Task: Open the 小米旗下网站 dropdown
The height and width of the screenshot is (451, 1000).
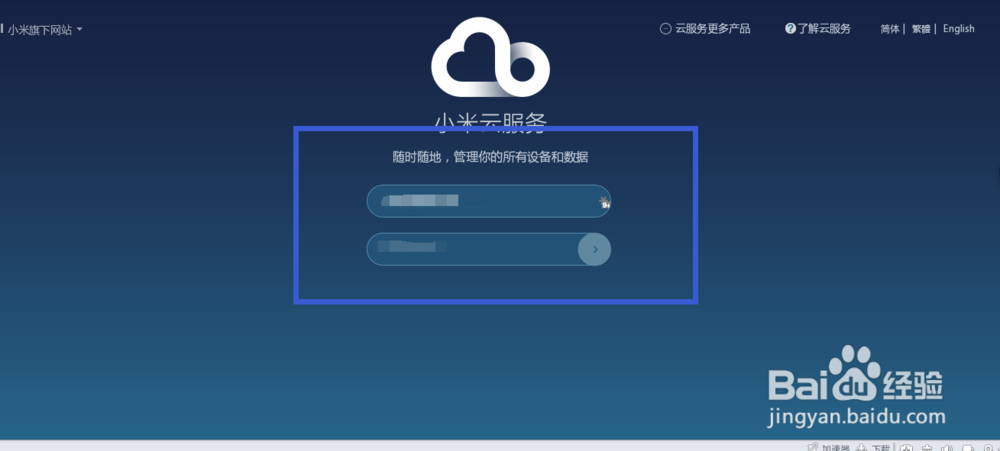Action: 45,30
